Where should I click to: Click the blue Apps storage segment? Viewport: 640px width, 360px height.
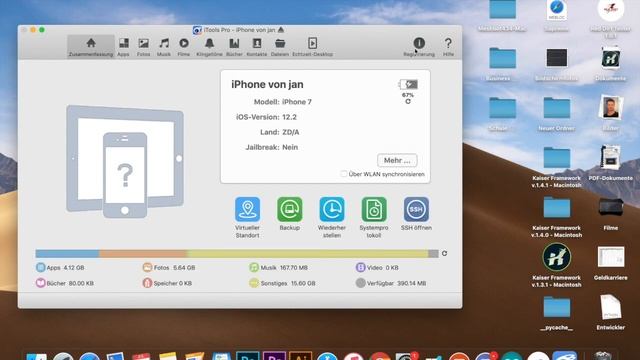tap(67, 253)
